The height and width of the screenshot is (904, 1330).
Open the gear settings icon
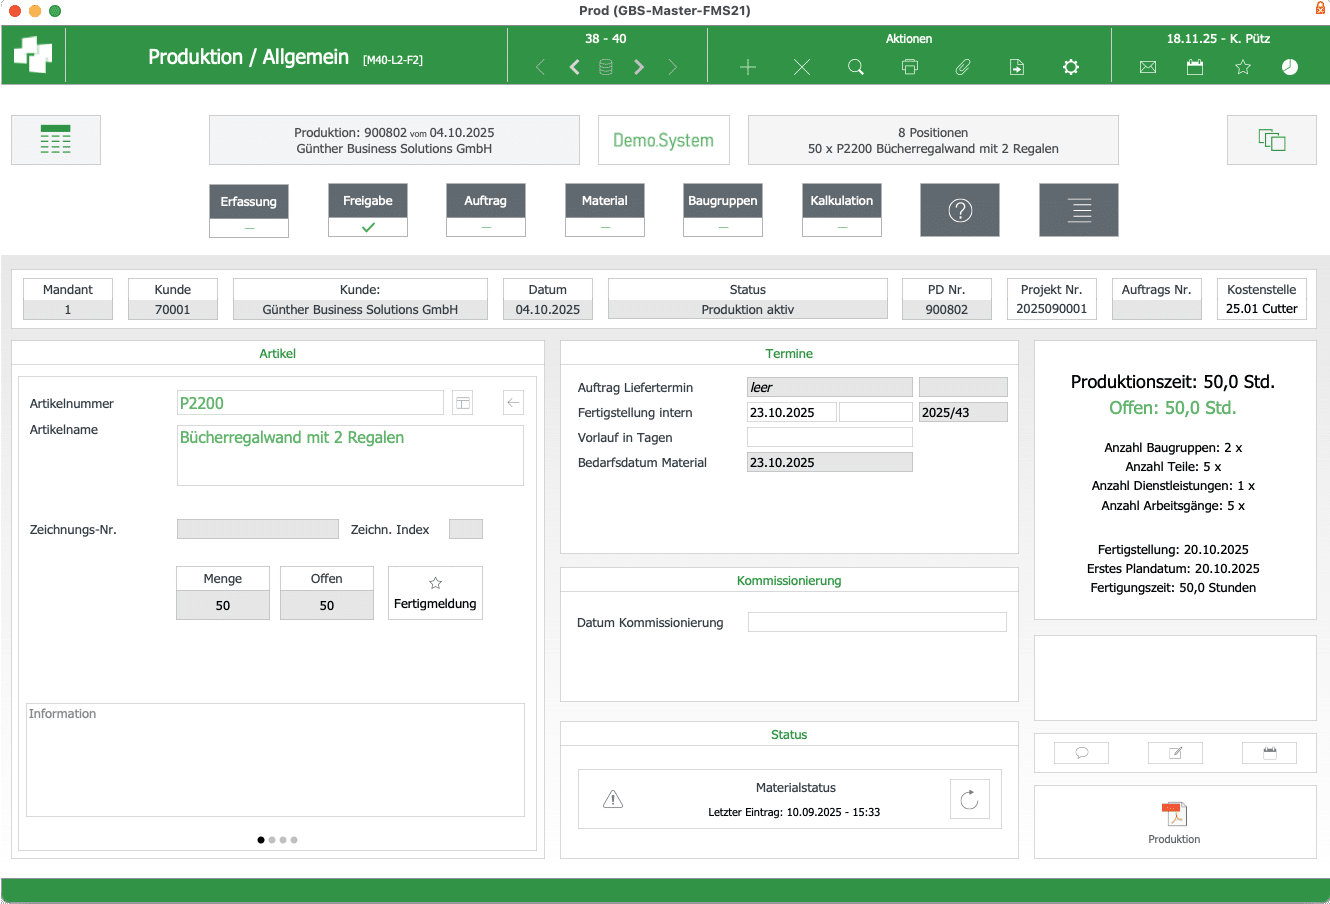point(1070,67)
